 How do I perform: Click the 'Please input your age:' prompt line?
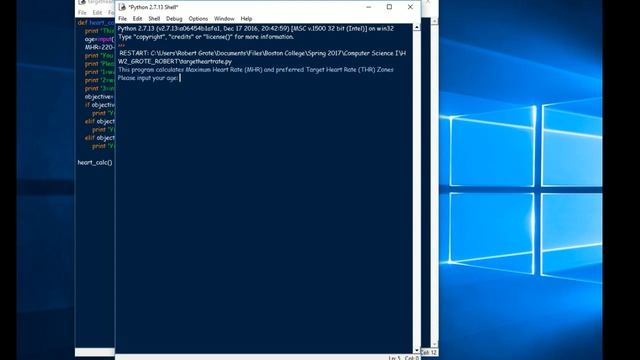[148, 78]
